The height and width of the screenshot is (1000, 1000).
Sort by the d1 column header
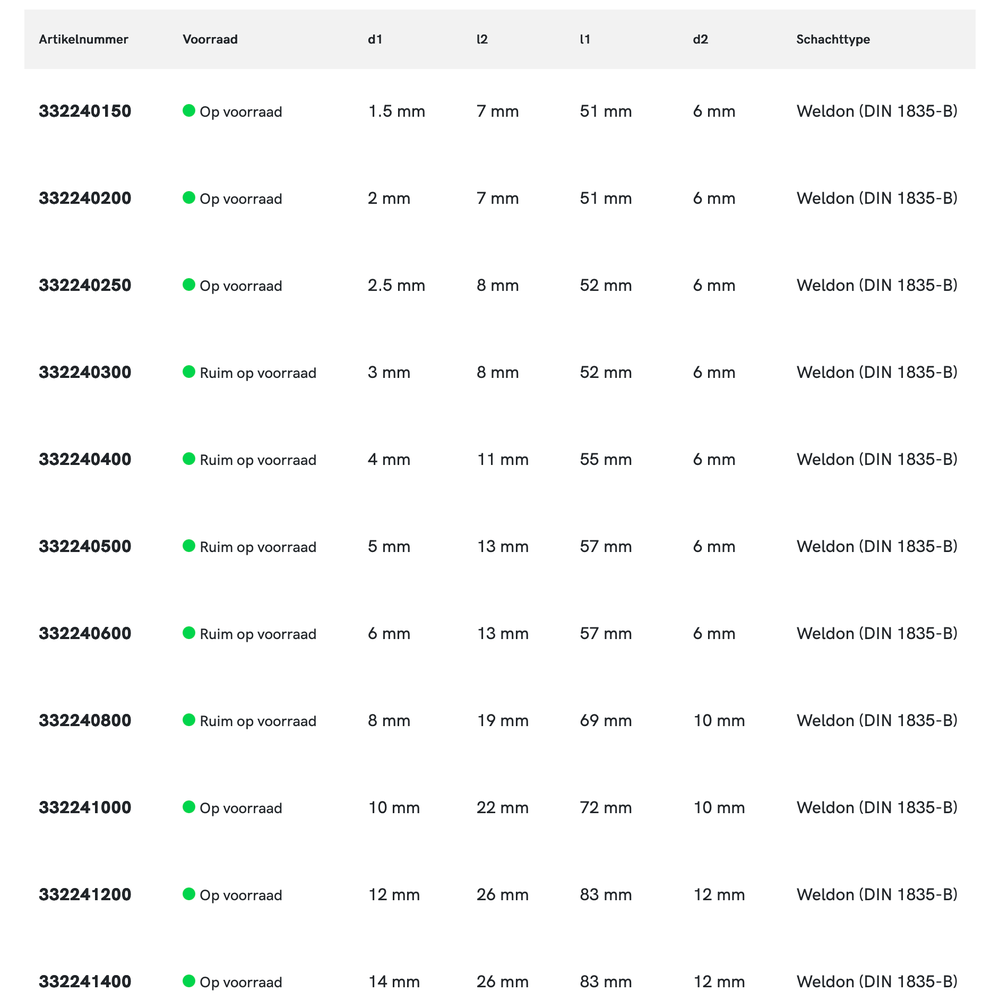[375, 39]
